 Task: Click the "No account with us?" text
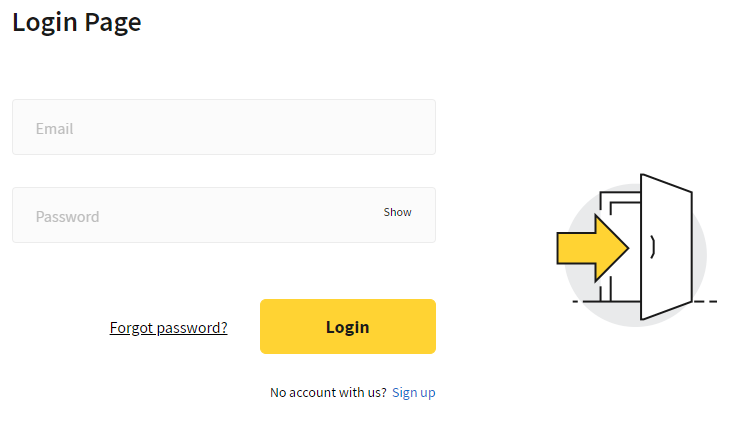click(x=328, y=392)
